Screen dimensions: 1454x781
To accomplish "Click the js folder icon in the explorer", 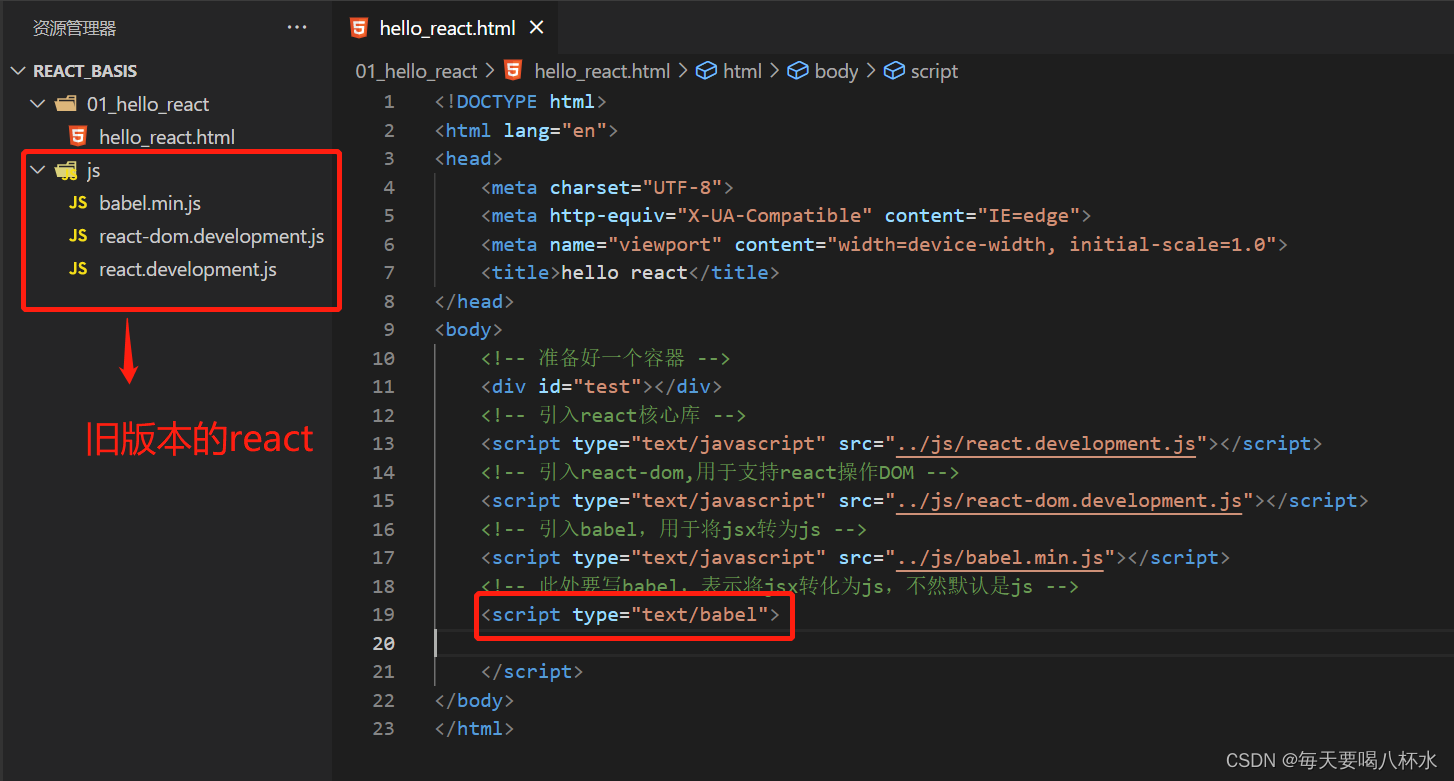I will pos(65,169).
